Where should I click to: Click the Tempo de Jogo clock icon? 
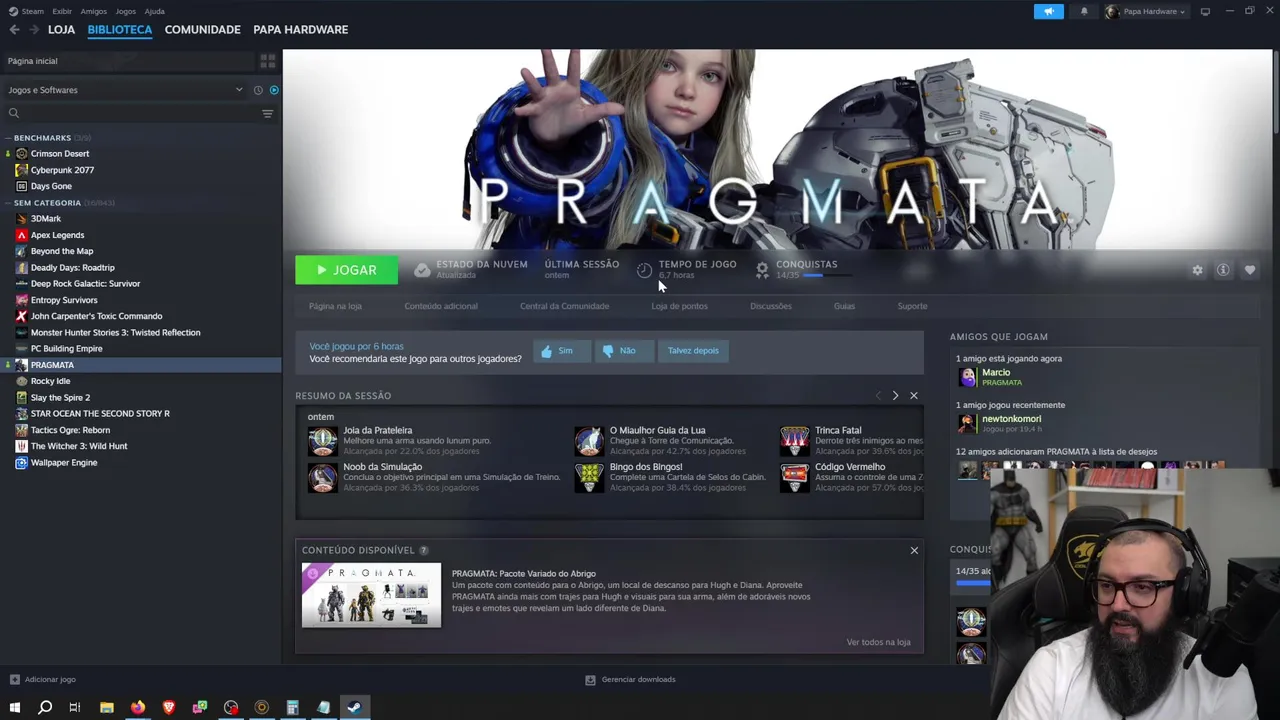click(644, 269)
